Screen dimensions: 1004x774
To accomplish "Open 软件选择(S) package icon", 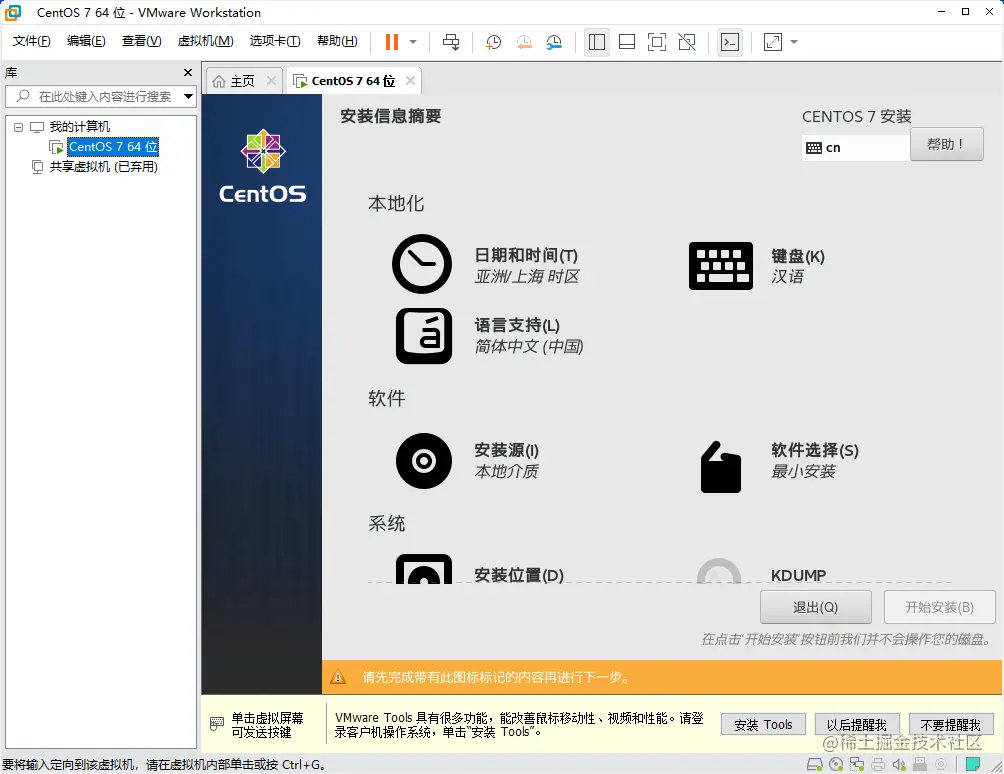I will coord(721,467).
